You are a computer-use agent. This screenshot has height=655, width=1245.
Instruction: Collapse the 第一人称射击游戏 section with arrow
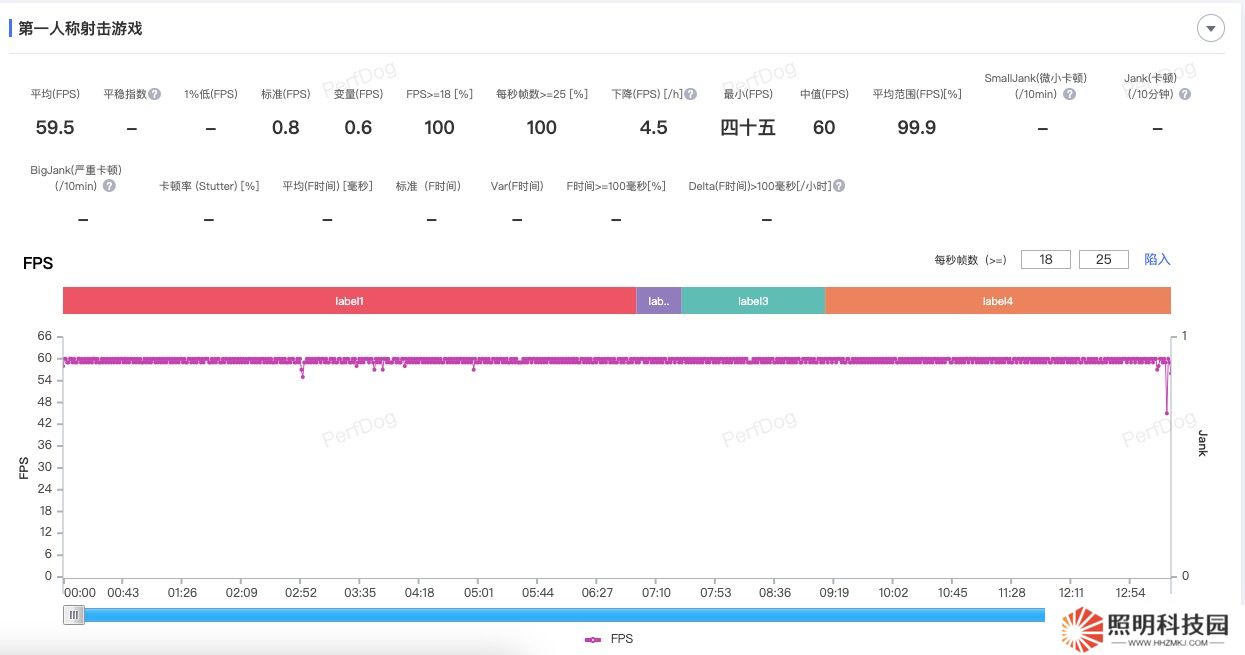1211,28
